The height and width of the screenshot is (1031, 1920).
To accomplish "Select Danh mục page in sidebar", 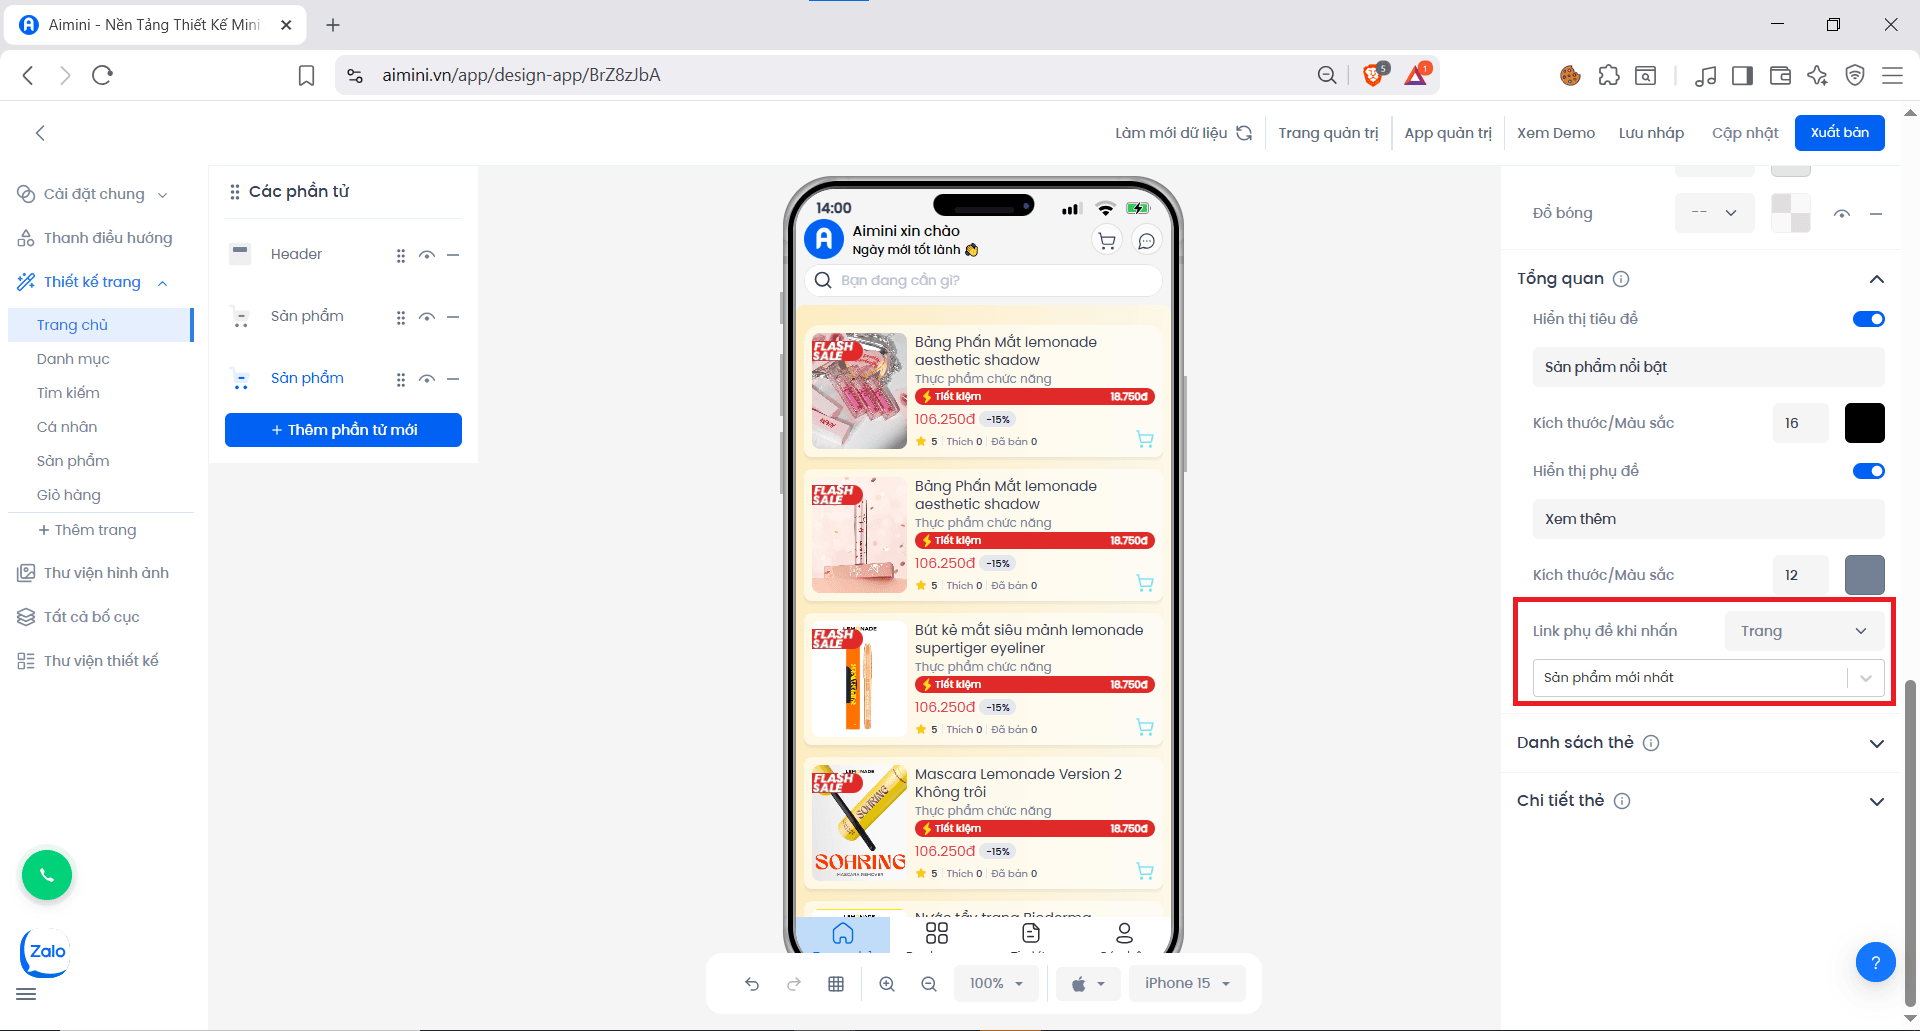I will coord(73,359).
